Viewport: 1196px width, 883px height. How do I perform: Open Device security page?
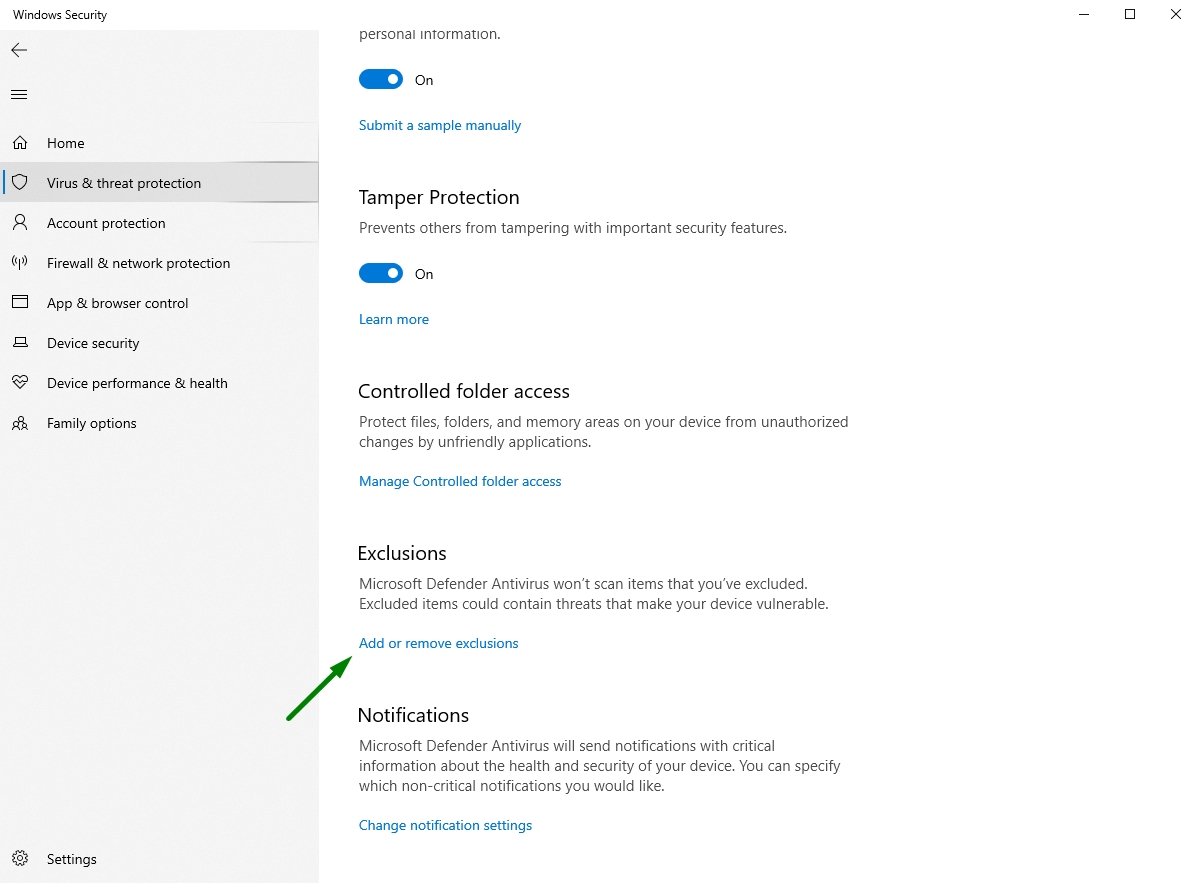(159, 342)
